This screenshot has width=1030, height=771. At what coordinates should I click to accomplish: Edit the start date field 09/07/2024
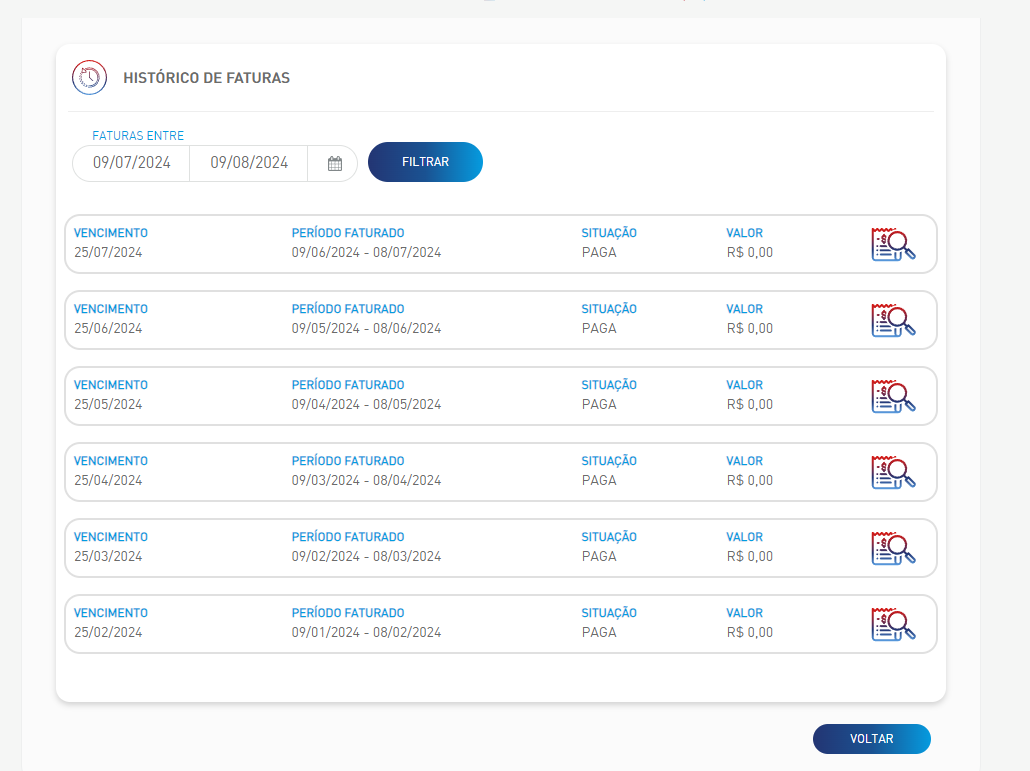point(131,163)
